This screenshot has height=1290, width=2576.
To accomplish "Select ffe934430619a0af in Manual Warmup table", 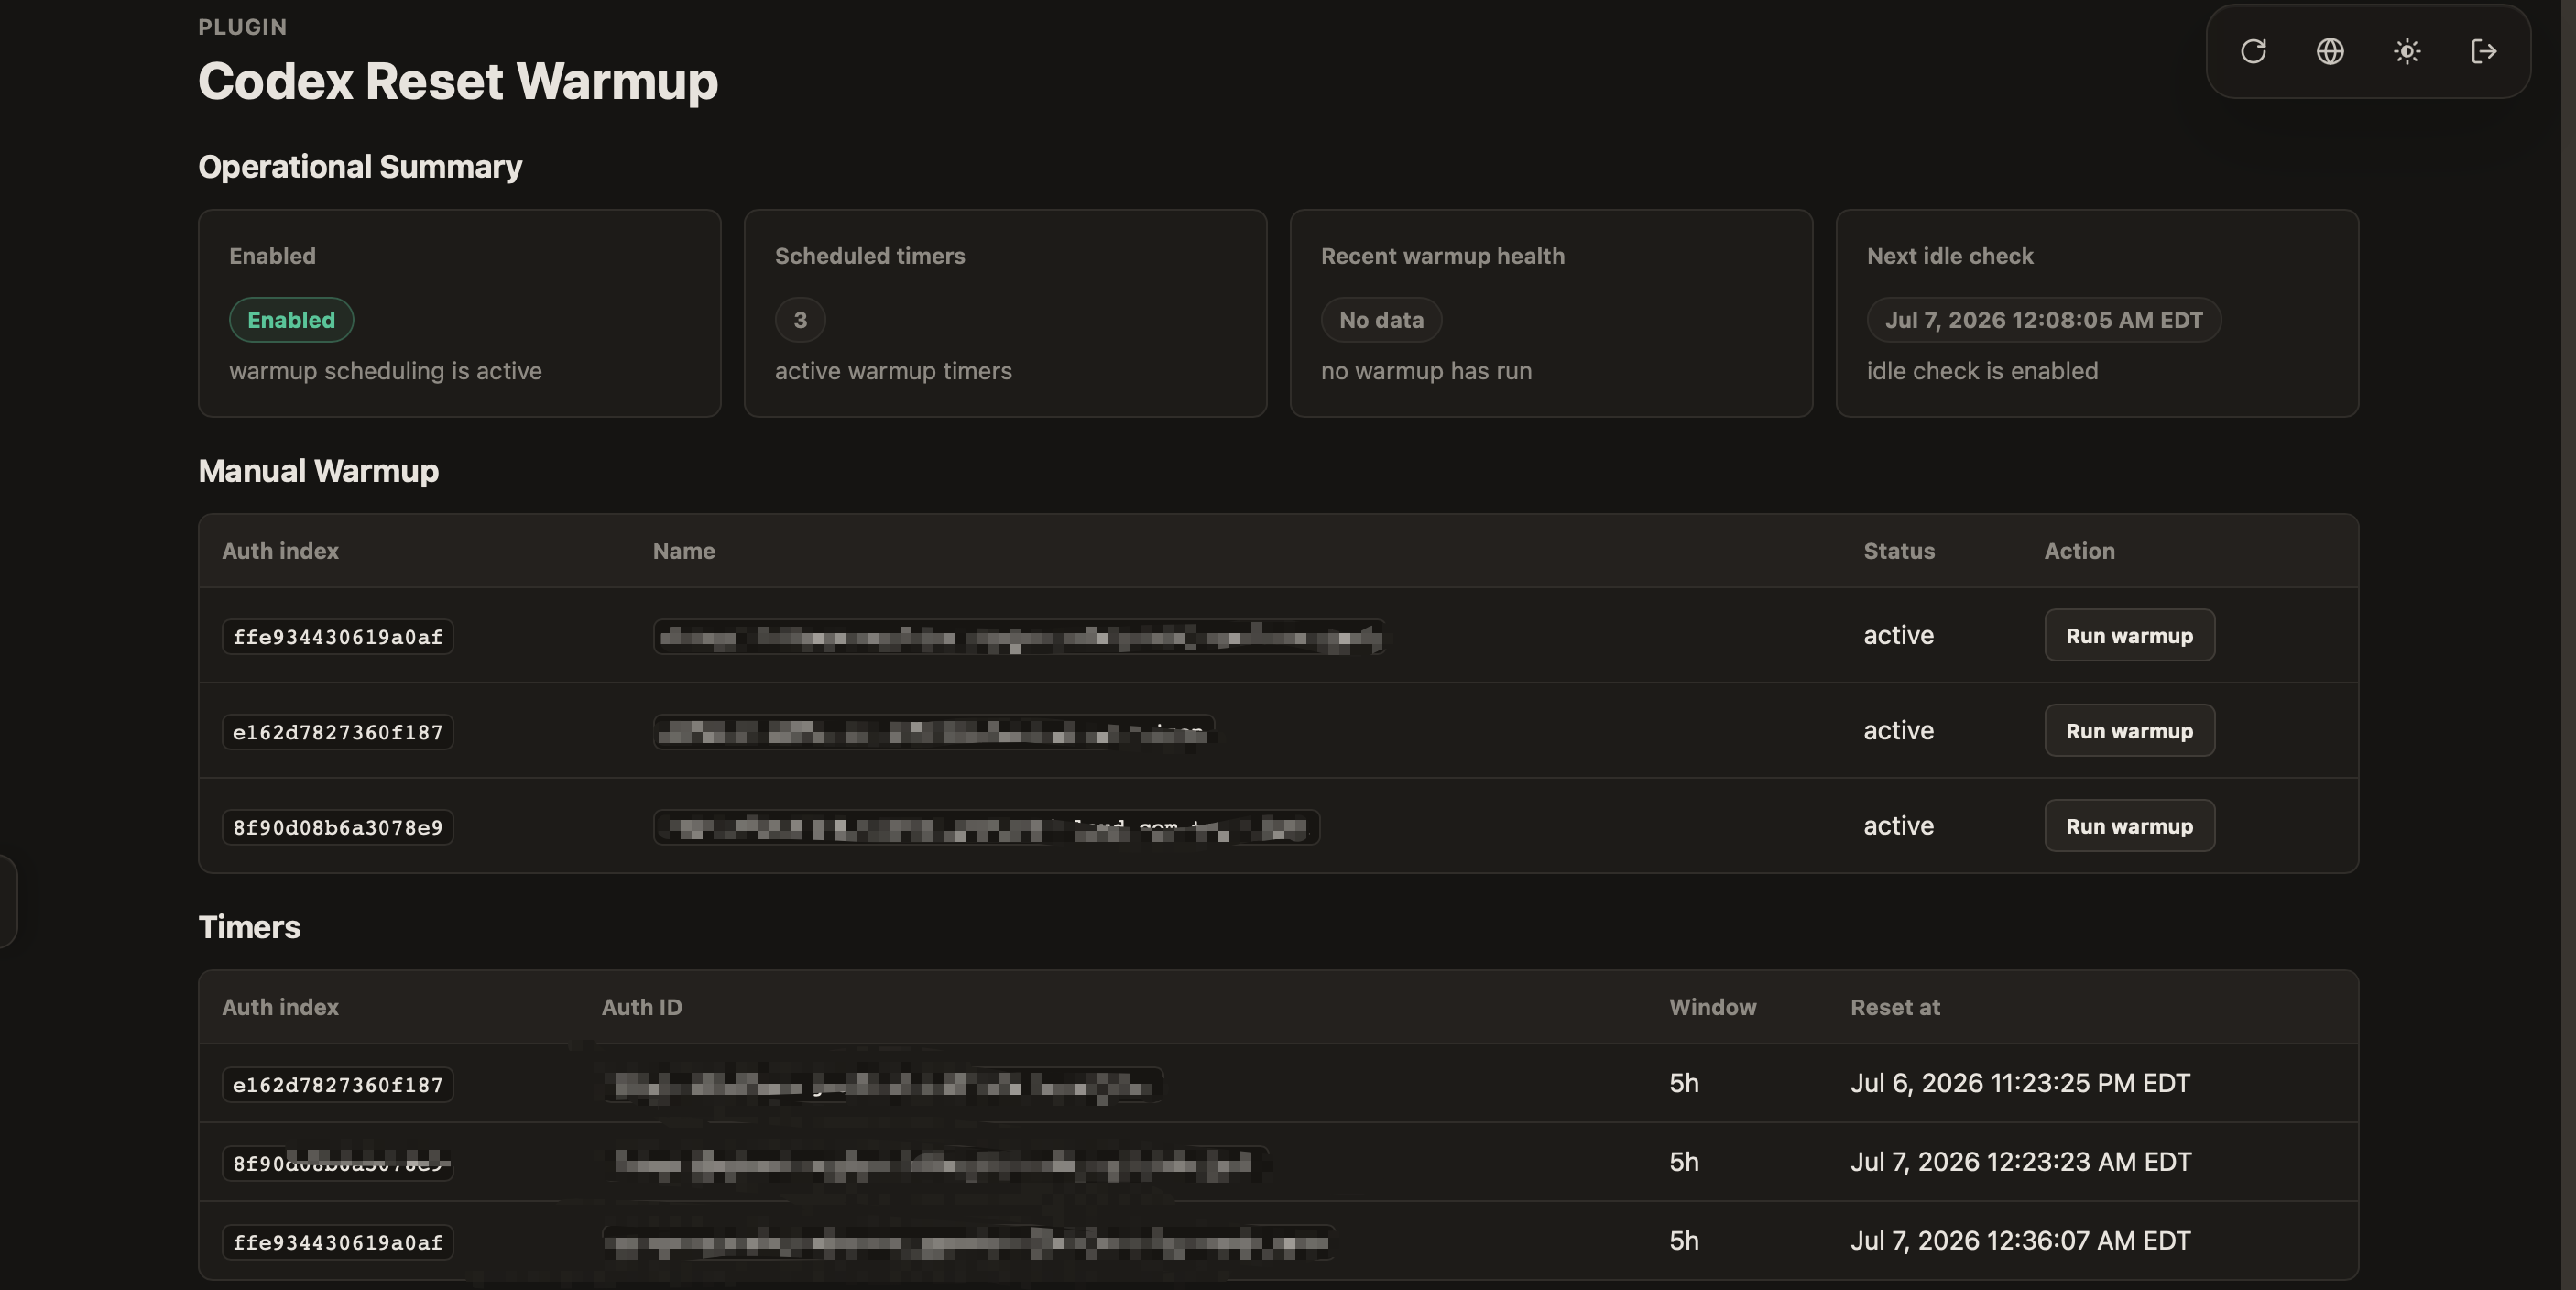I will [x=337, y=637].
